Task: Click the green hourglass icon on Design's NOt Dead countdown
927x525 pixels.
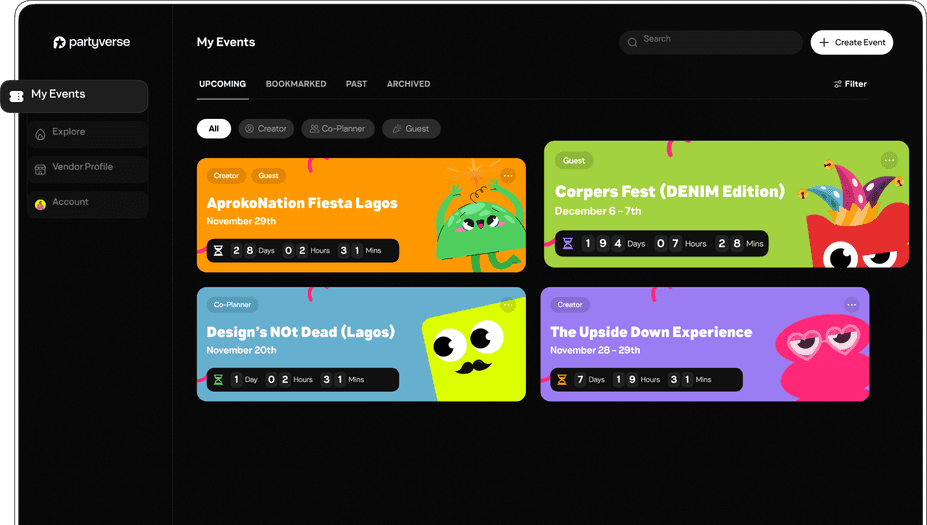Action: [218, 380]
